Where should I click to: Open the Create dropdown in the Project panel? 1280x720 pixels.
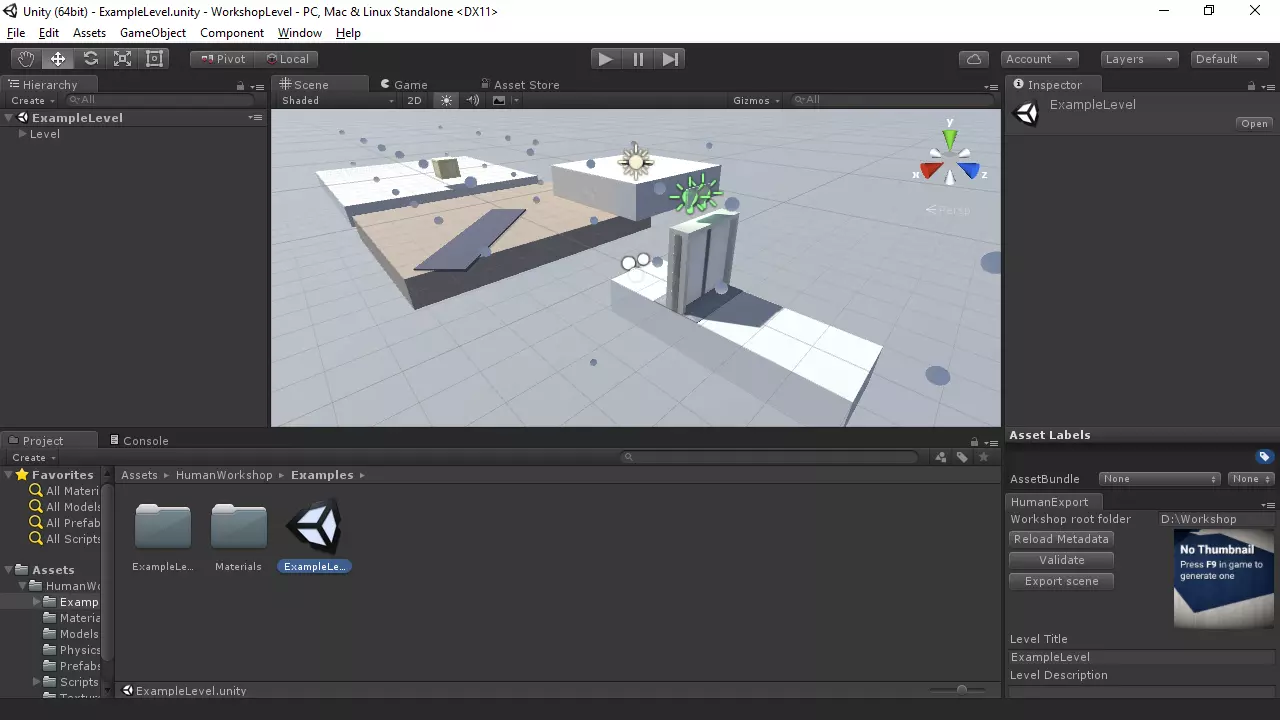pos(32,458)
